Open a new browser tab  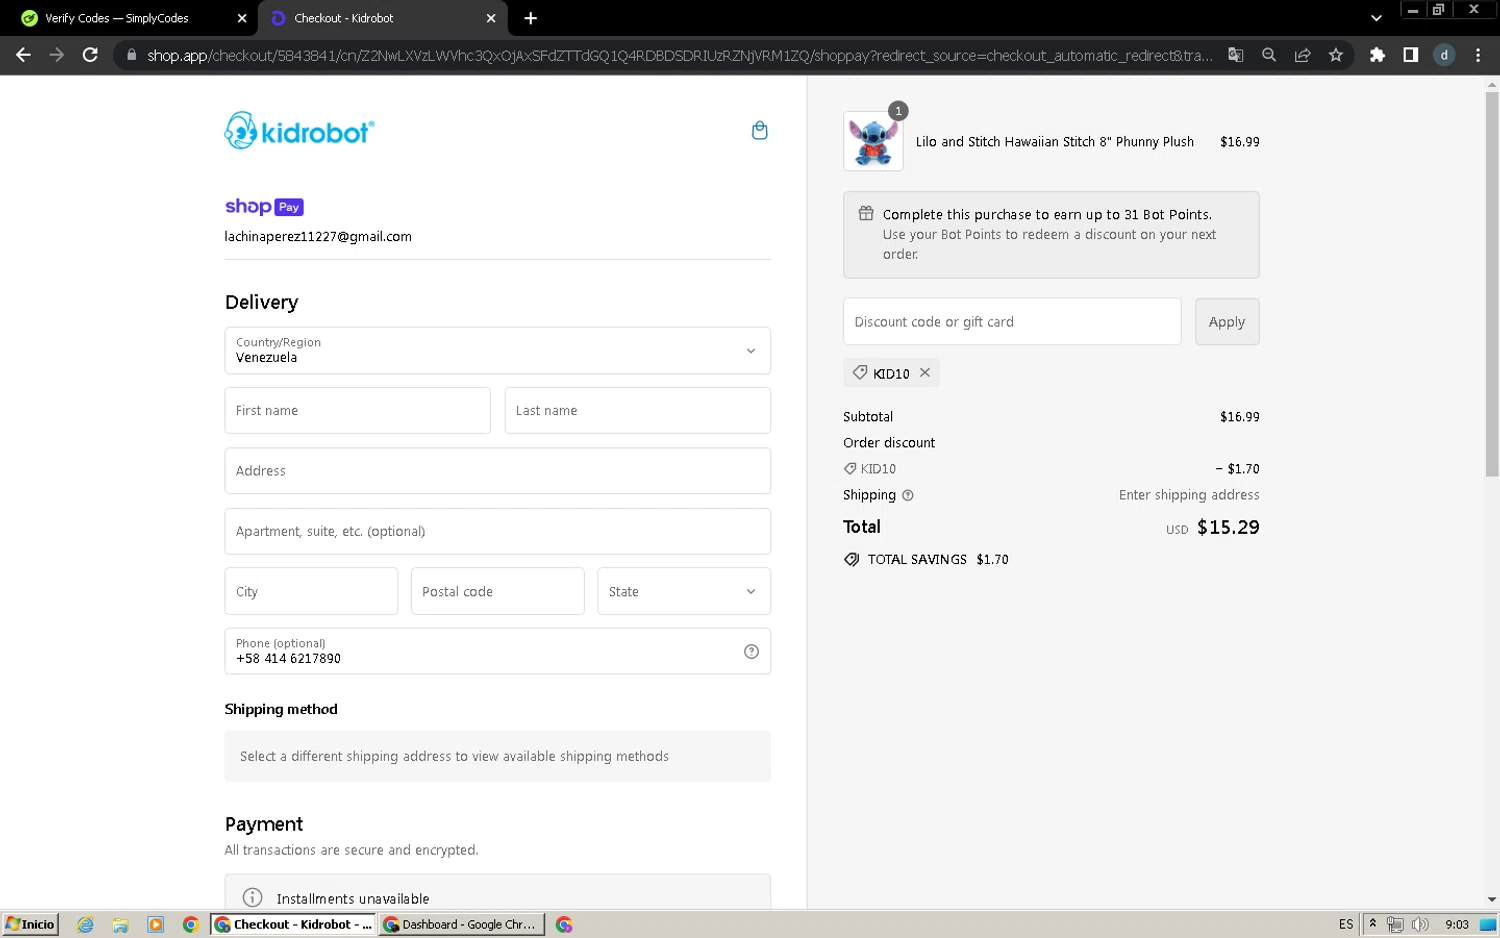pyautogui.click(x=530, y=18)
